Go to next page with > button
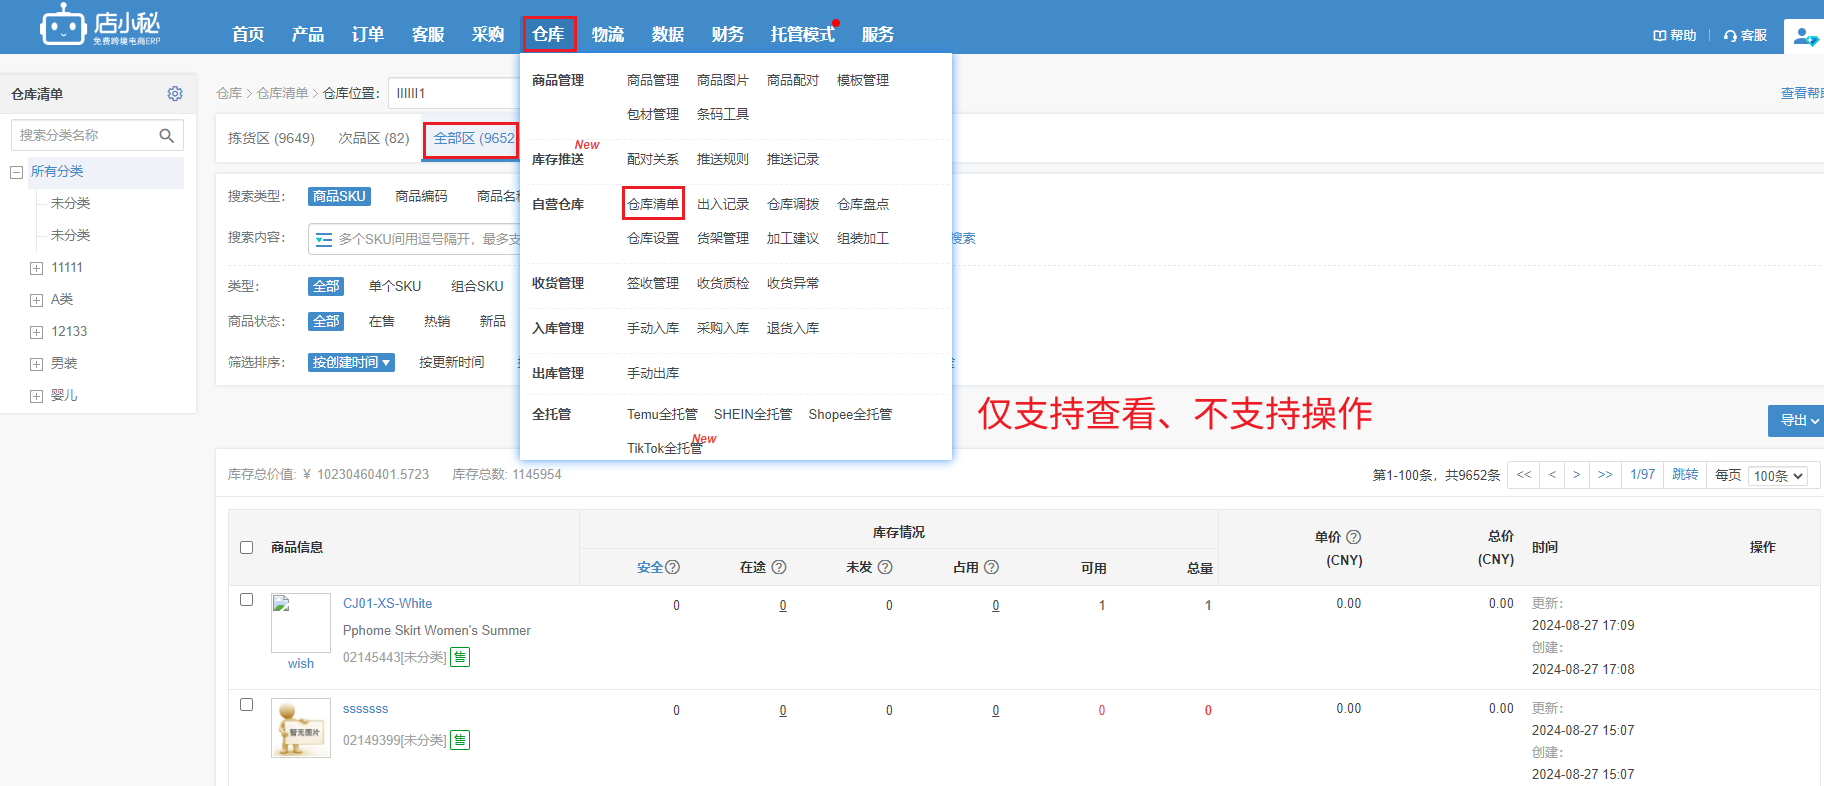The width and height of the screenshot is (1824, 786). 1576,475
